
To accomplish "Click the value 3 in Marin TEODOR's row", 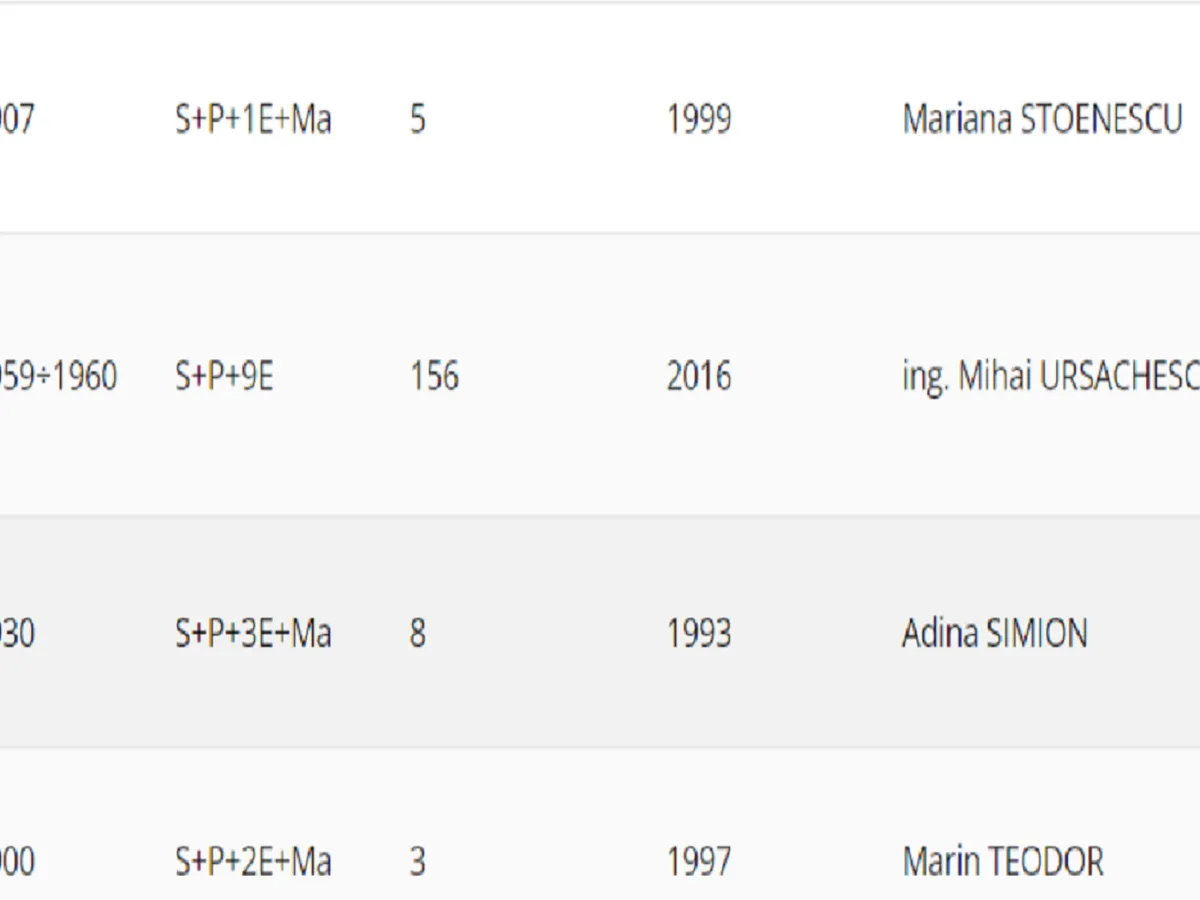I will point(418,861).
